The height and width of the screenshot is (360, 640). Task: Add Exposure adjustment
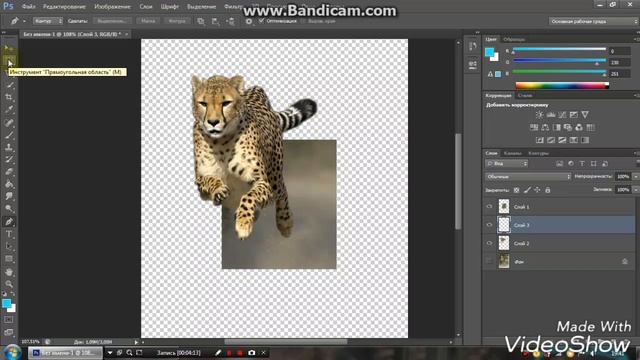(x=574, y=115)
